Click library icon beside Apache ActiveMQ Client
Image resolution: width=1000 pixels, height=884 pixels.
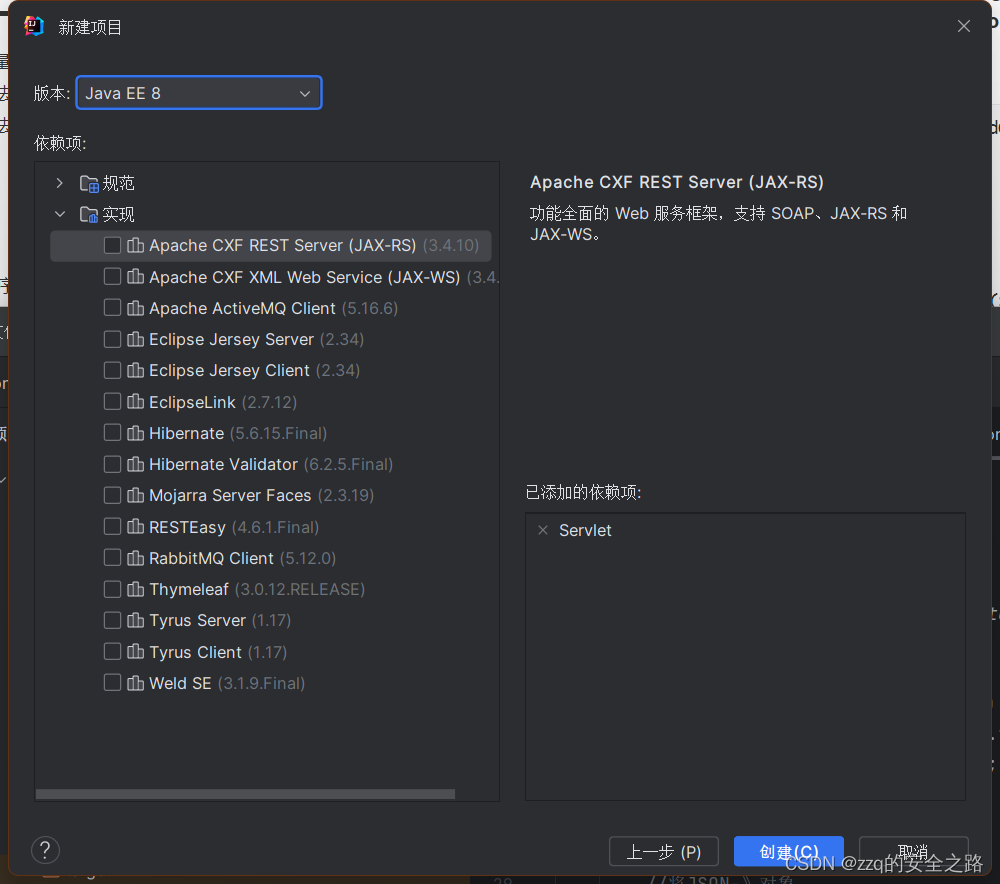[135, 308]
